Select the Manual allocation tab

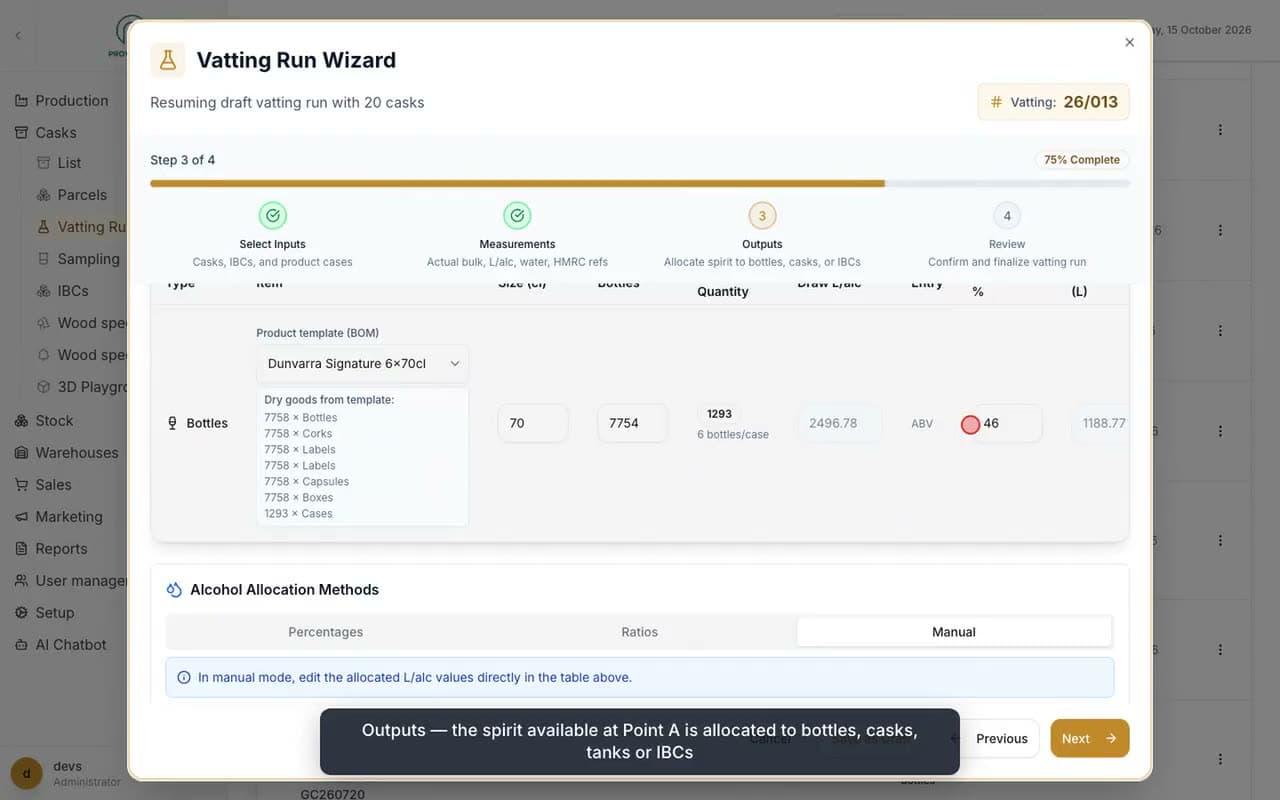954,632
